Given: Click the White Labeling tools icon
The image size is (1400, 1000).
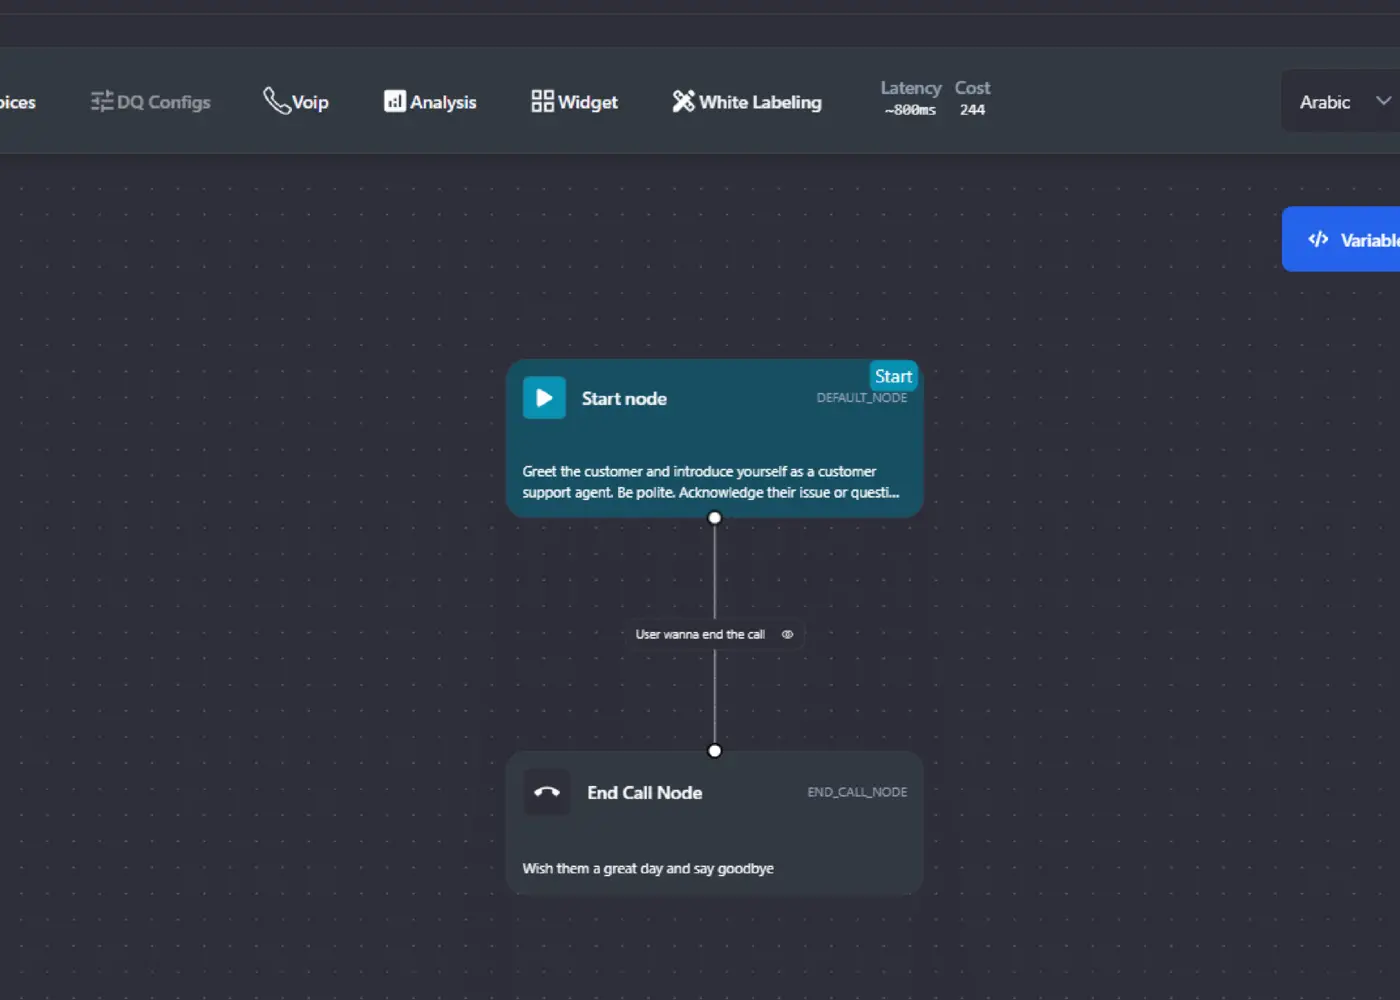Looking at the screenshot, I should coord(683,101).
